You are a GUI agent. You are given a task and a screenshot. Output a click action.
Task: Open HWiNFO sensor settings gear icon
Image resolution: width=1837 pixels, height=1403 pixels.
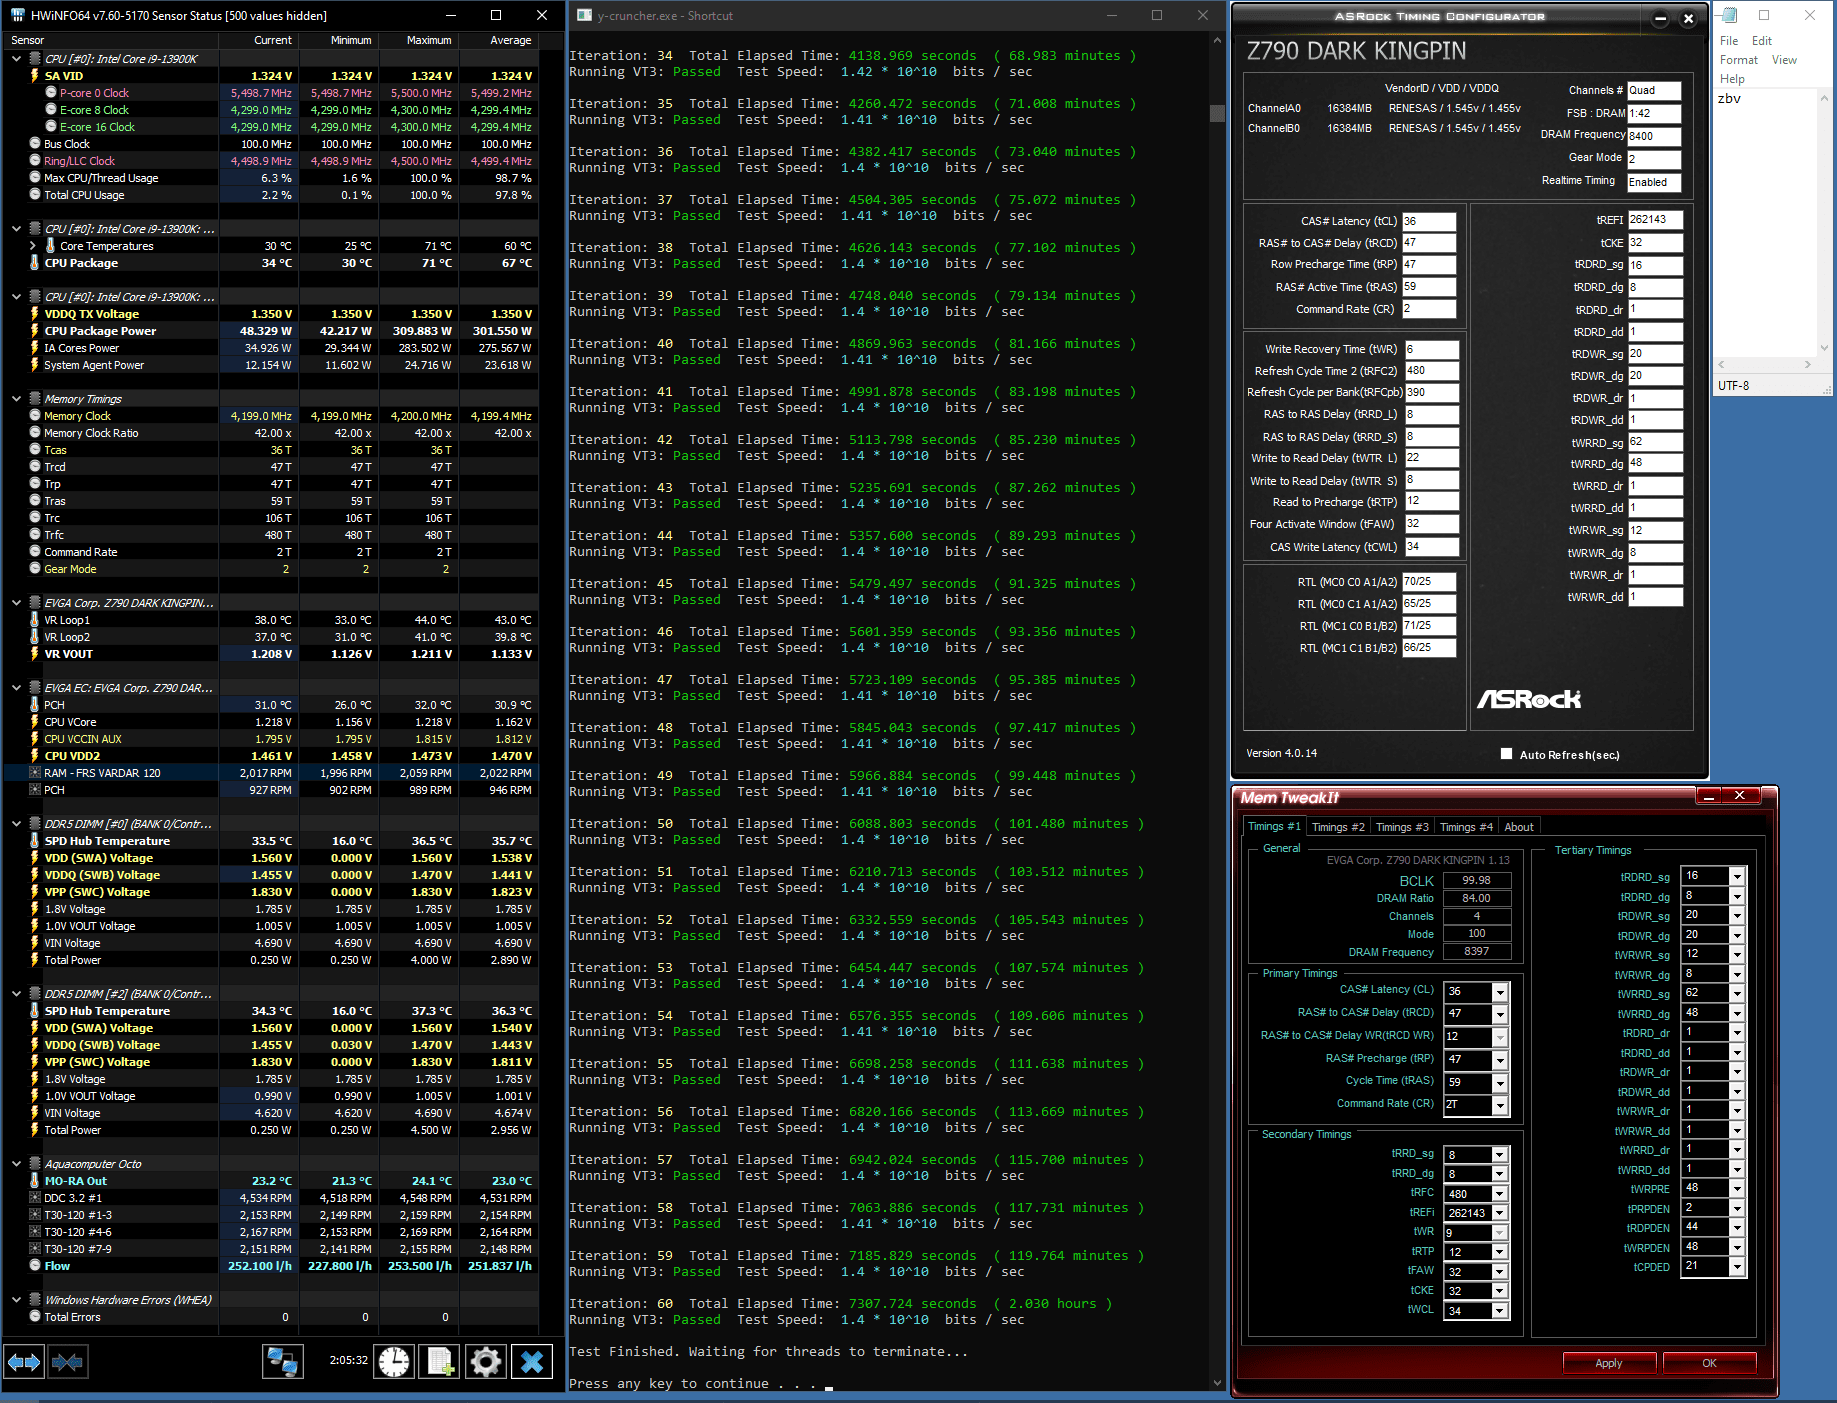pos(486,1361)
